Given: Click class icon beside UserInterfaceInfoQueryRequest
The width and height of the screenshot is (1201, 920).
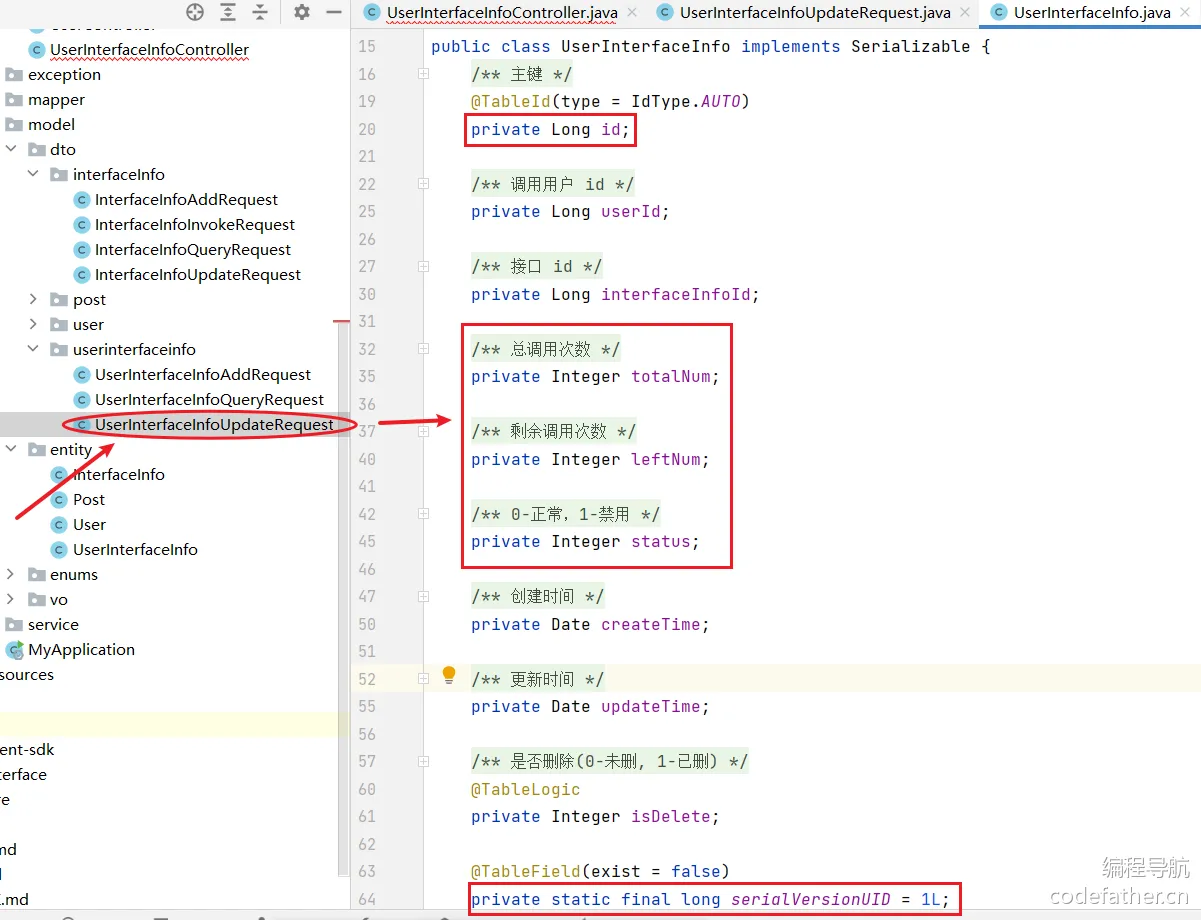Looking at the screenshot, I should click(82, 400).
